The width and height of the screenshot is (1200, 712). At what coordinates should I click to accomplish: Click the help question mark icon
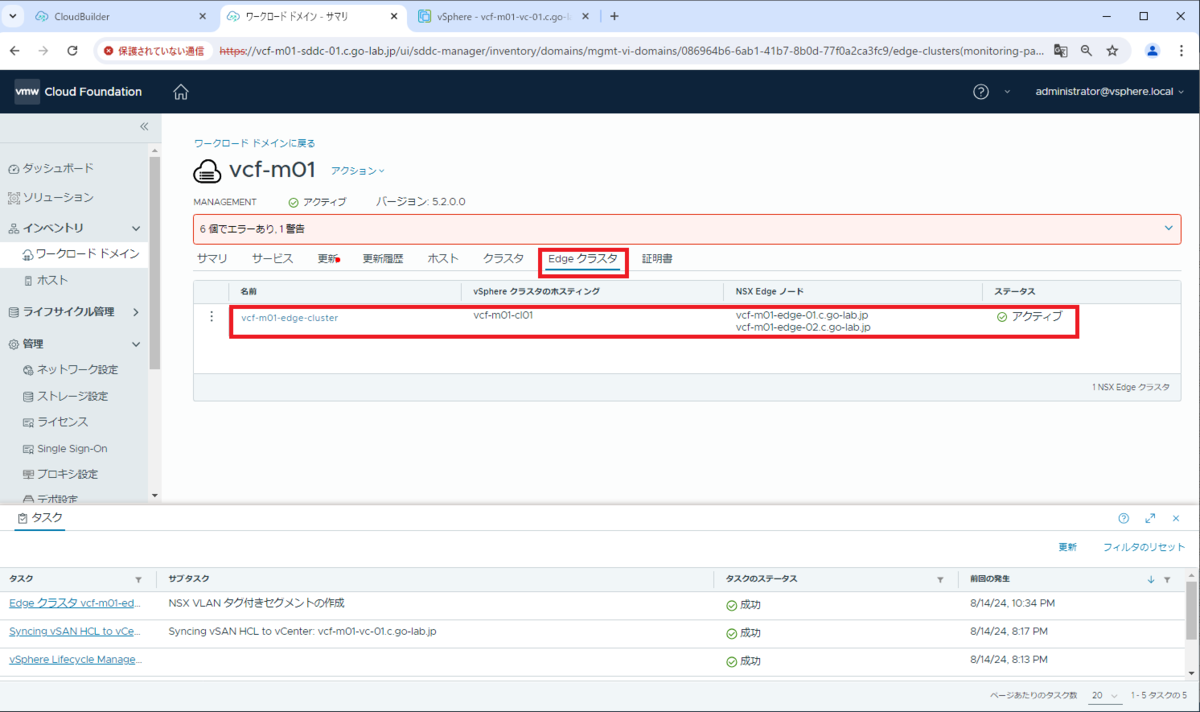coord(981,92)
